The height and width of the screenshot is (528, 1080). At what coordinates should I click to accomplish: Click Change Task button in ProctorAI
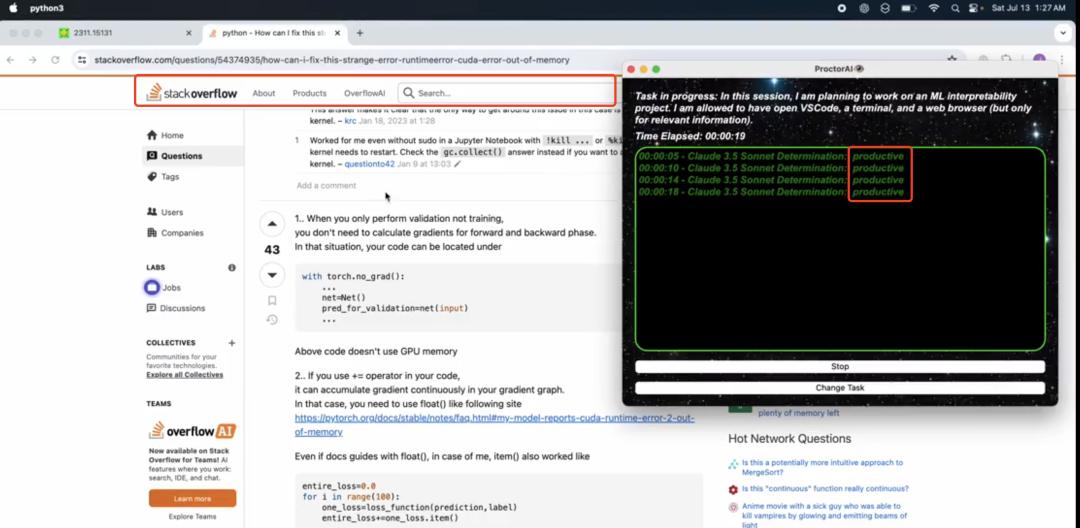pyautogui.click(x=840, y=388)
